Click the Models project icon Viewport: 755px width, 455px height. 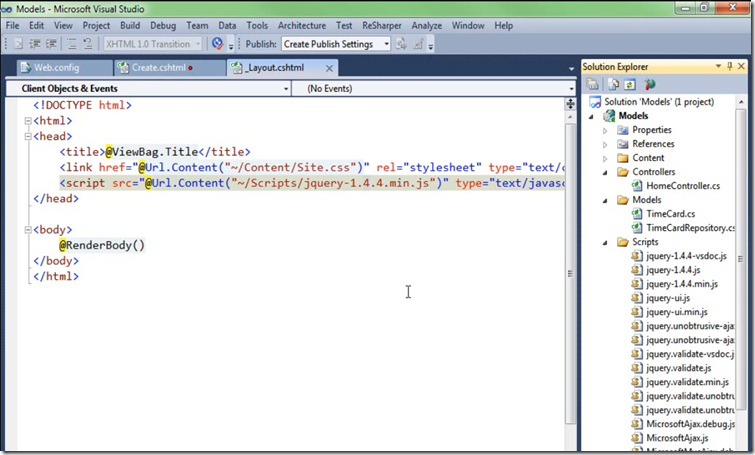click(x=610, y=116)
